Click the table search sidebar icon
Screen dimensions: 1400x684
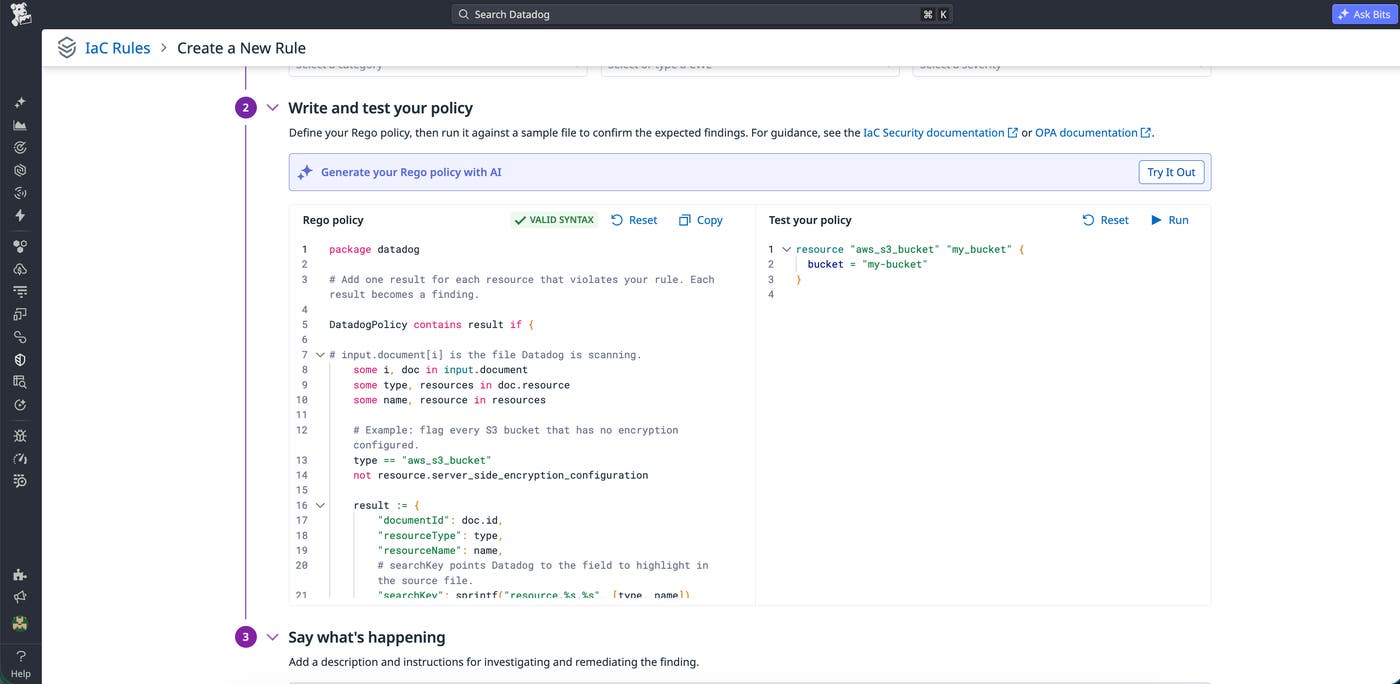(20, 382)
